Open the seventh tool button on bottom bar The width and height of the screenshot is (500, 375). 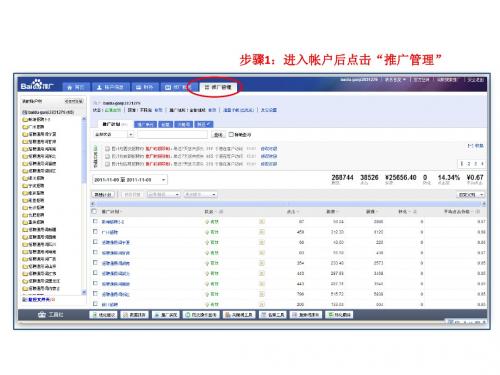[306, 315]
